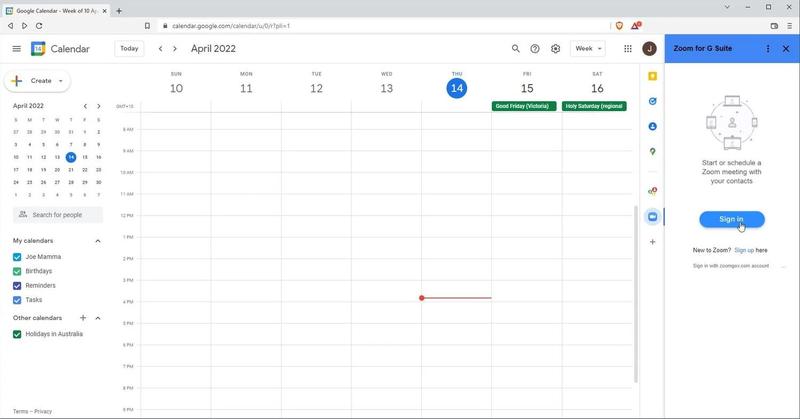The image size is (800, 419).
Task: Select Monday 11 column header
Action: [246, 84]
